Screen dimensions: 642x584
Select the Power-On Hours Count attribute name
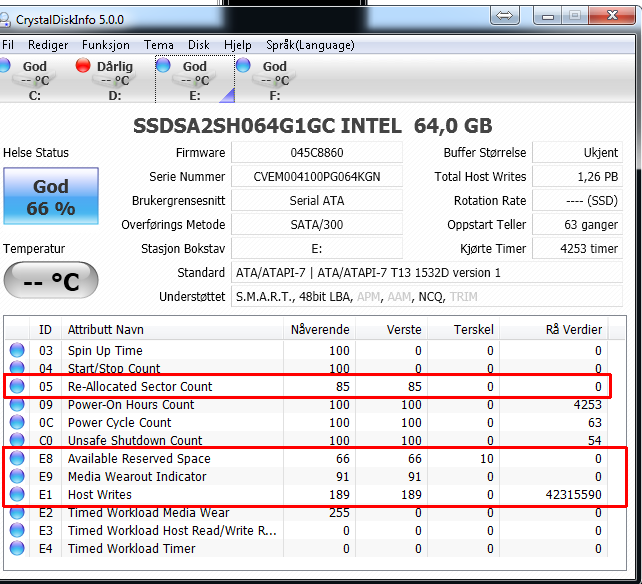(x=131, y=405)
